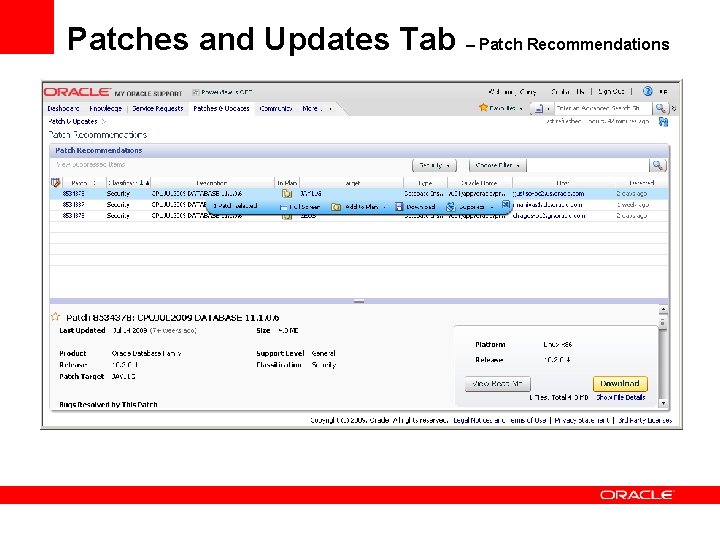Click the Favorites star icon
This screenshot has height=540, width=720.
click(x=483, y=107)
